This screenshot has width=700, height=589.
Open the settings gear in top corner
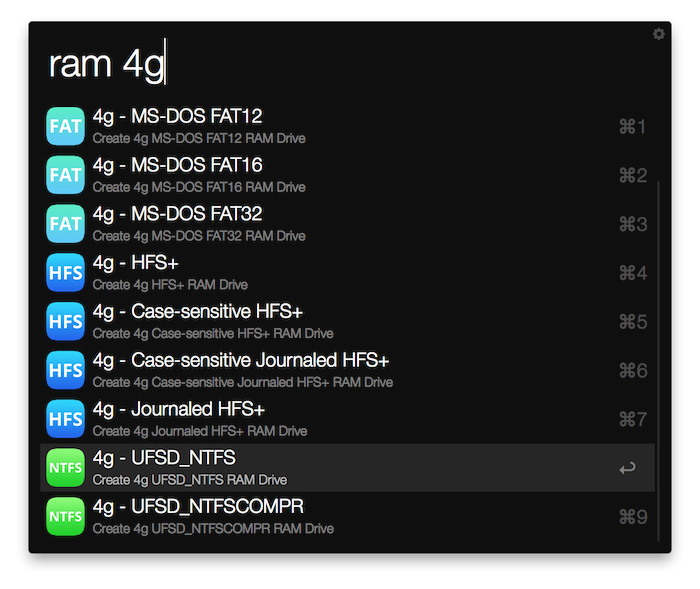tap(658, 34)
